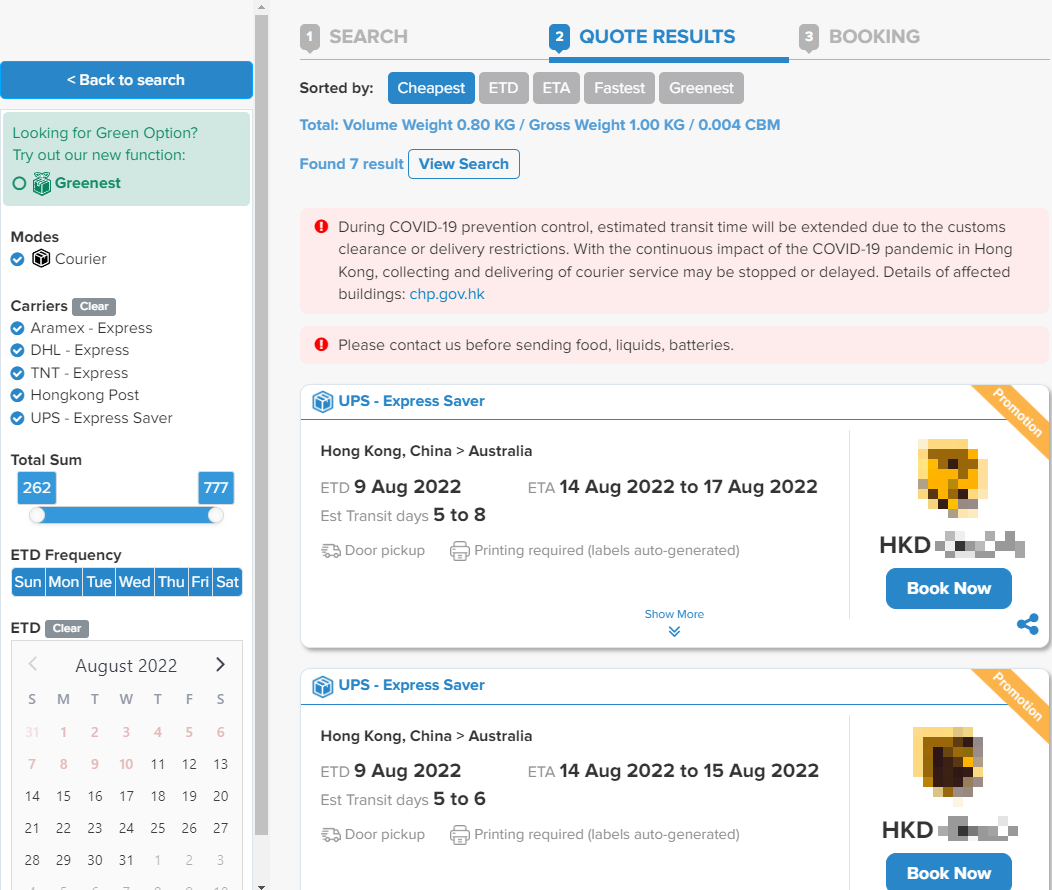Uncheck the DHL - Express carrier

17,350
